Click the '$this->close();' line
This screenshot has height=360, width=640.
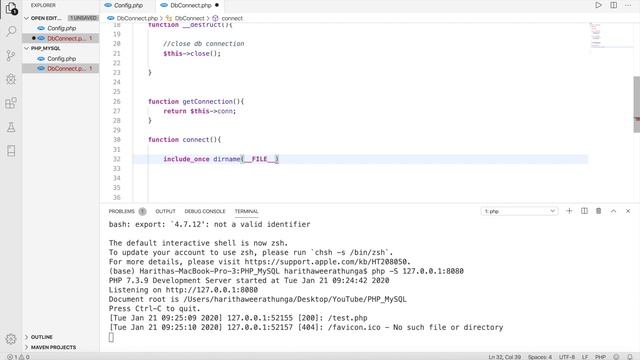[x=192, y=53]
